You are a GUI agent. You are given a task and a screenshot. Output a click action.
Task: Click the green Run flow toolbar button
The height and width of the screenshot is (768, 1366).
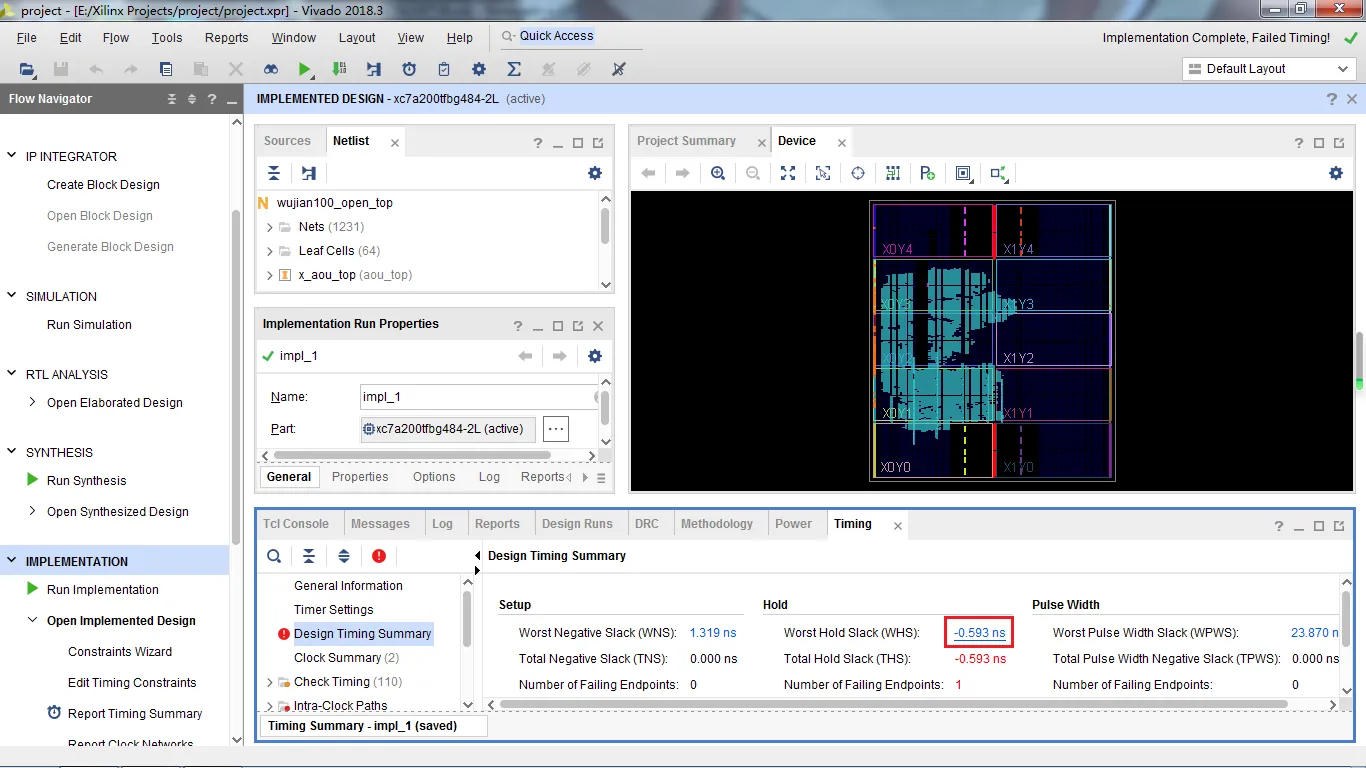304,69
